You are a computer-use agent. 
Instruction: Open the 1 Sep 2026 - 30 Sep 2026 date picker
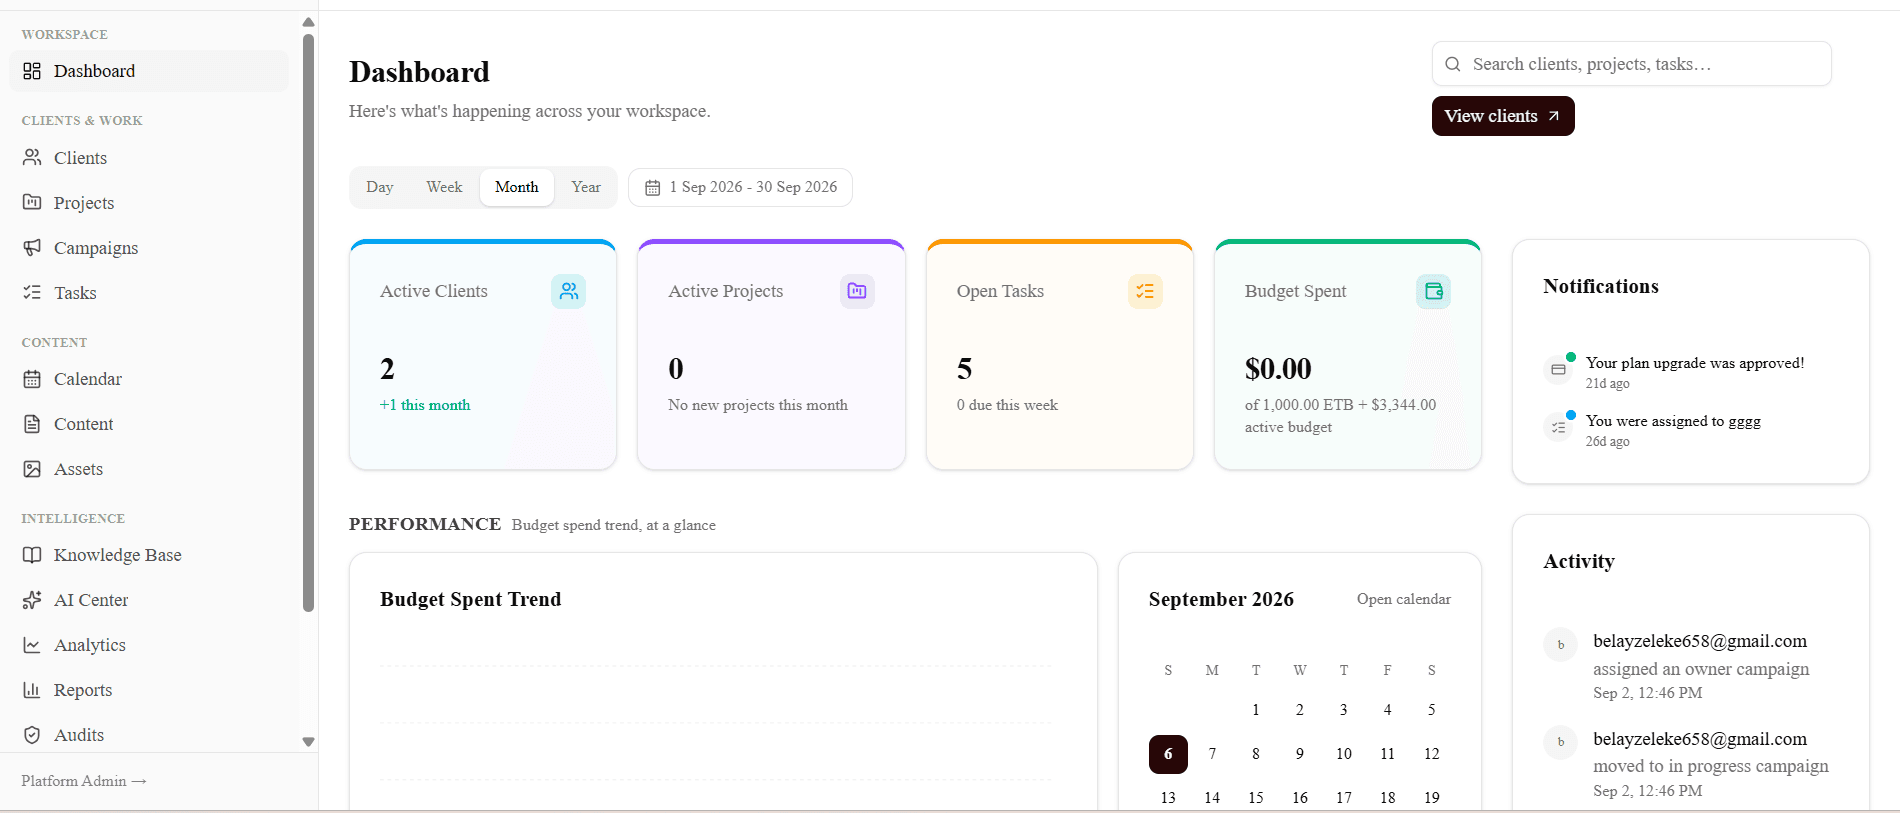click(x=740, y=187)
